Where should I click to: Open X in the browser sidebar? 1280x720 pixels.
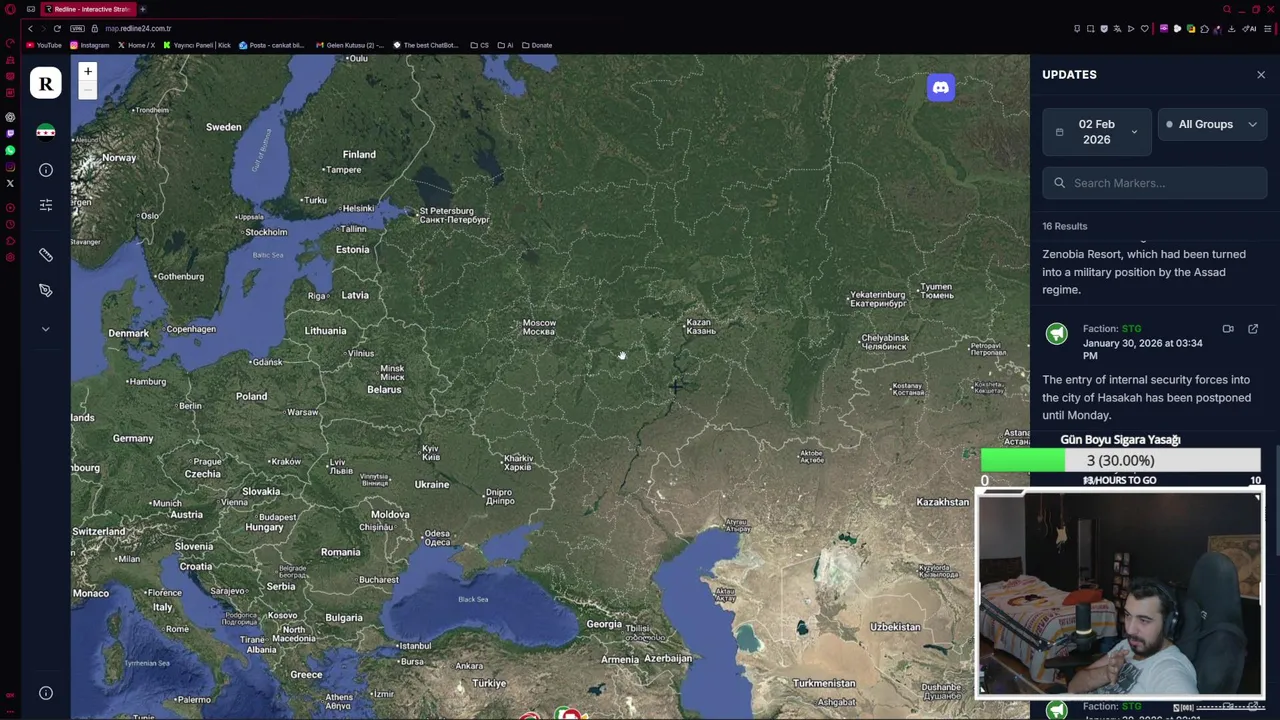(10, 183)
